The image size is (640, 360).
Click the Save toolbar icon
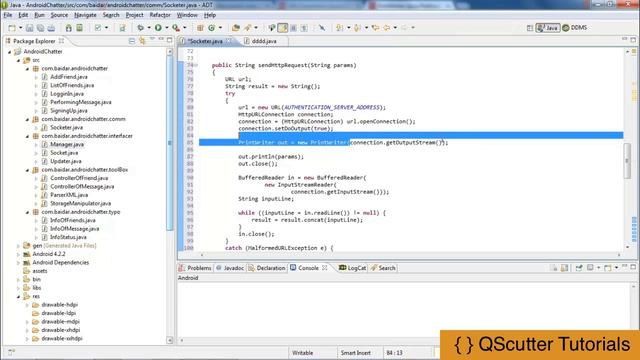29,28
